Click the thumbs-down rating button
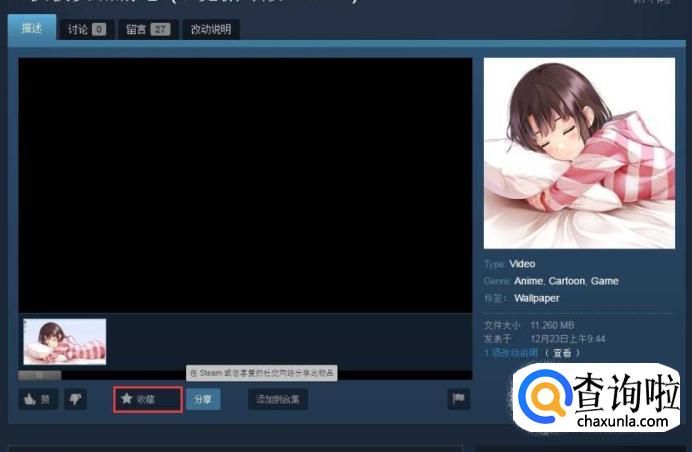Viewport: 692px width, 452px height. click(x=75, y=399)
